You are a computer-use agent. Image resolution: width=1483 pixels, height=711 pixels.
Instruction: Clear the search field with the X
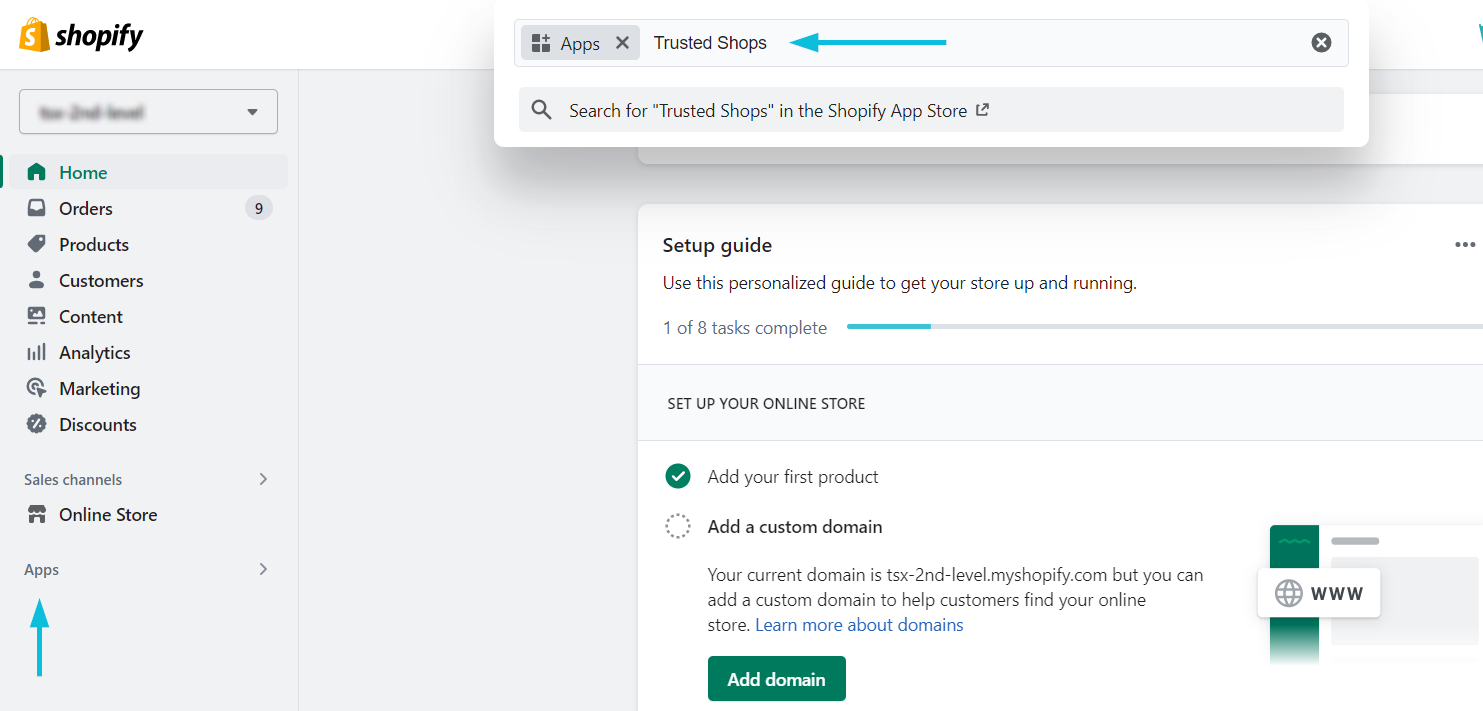pos(1322,43)
